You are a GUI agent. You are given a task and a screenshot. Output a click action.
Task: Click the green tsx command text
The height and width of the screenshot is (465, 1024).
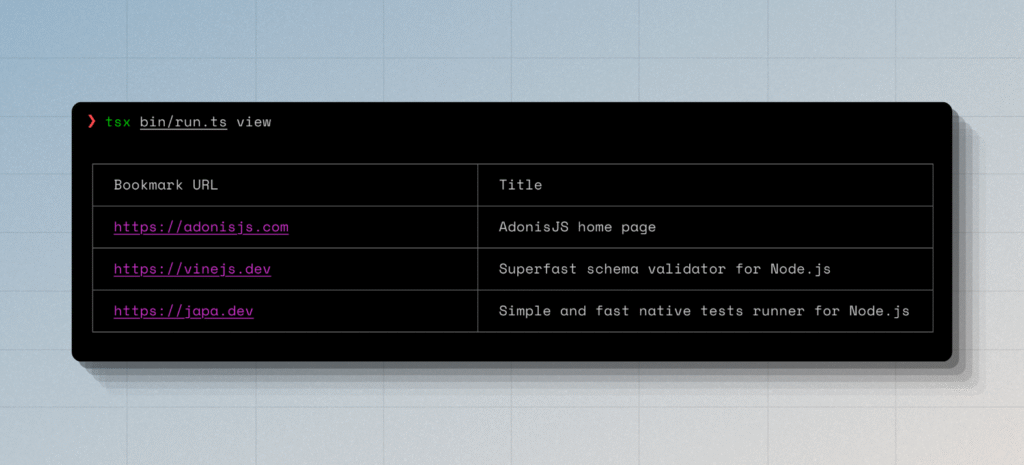[117, 122]
